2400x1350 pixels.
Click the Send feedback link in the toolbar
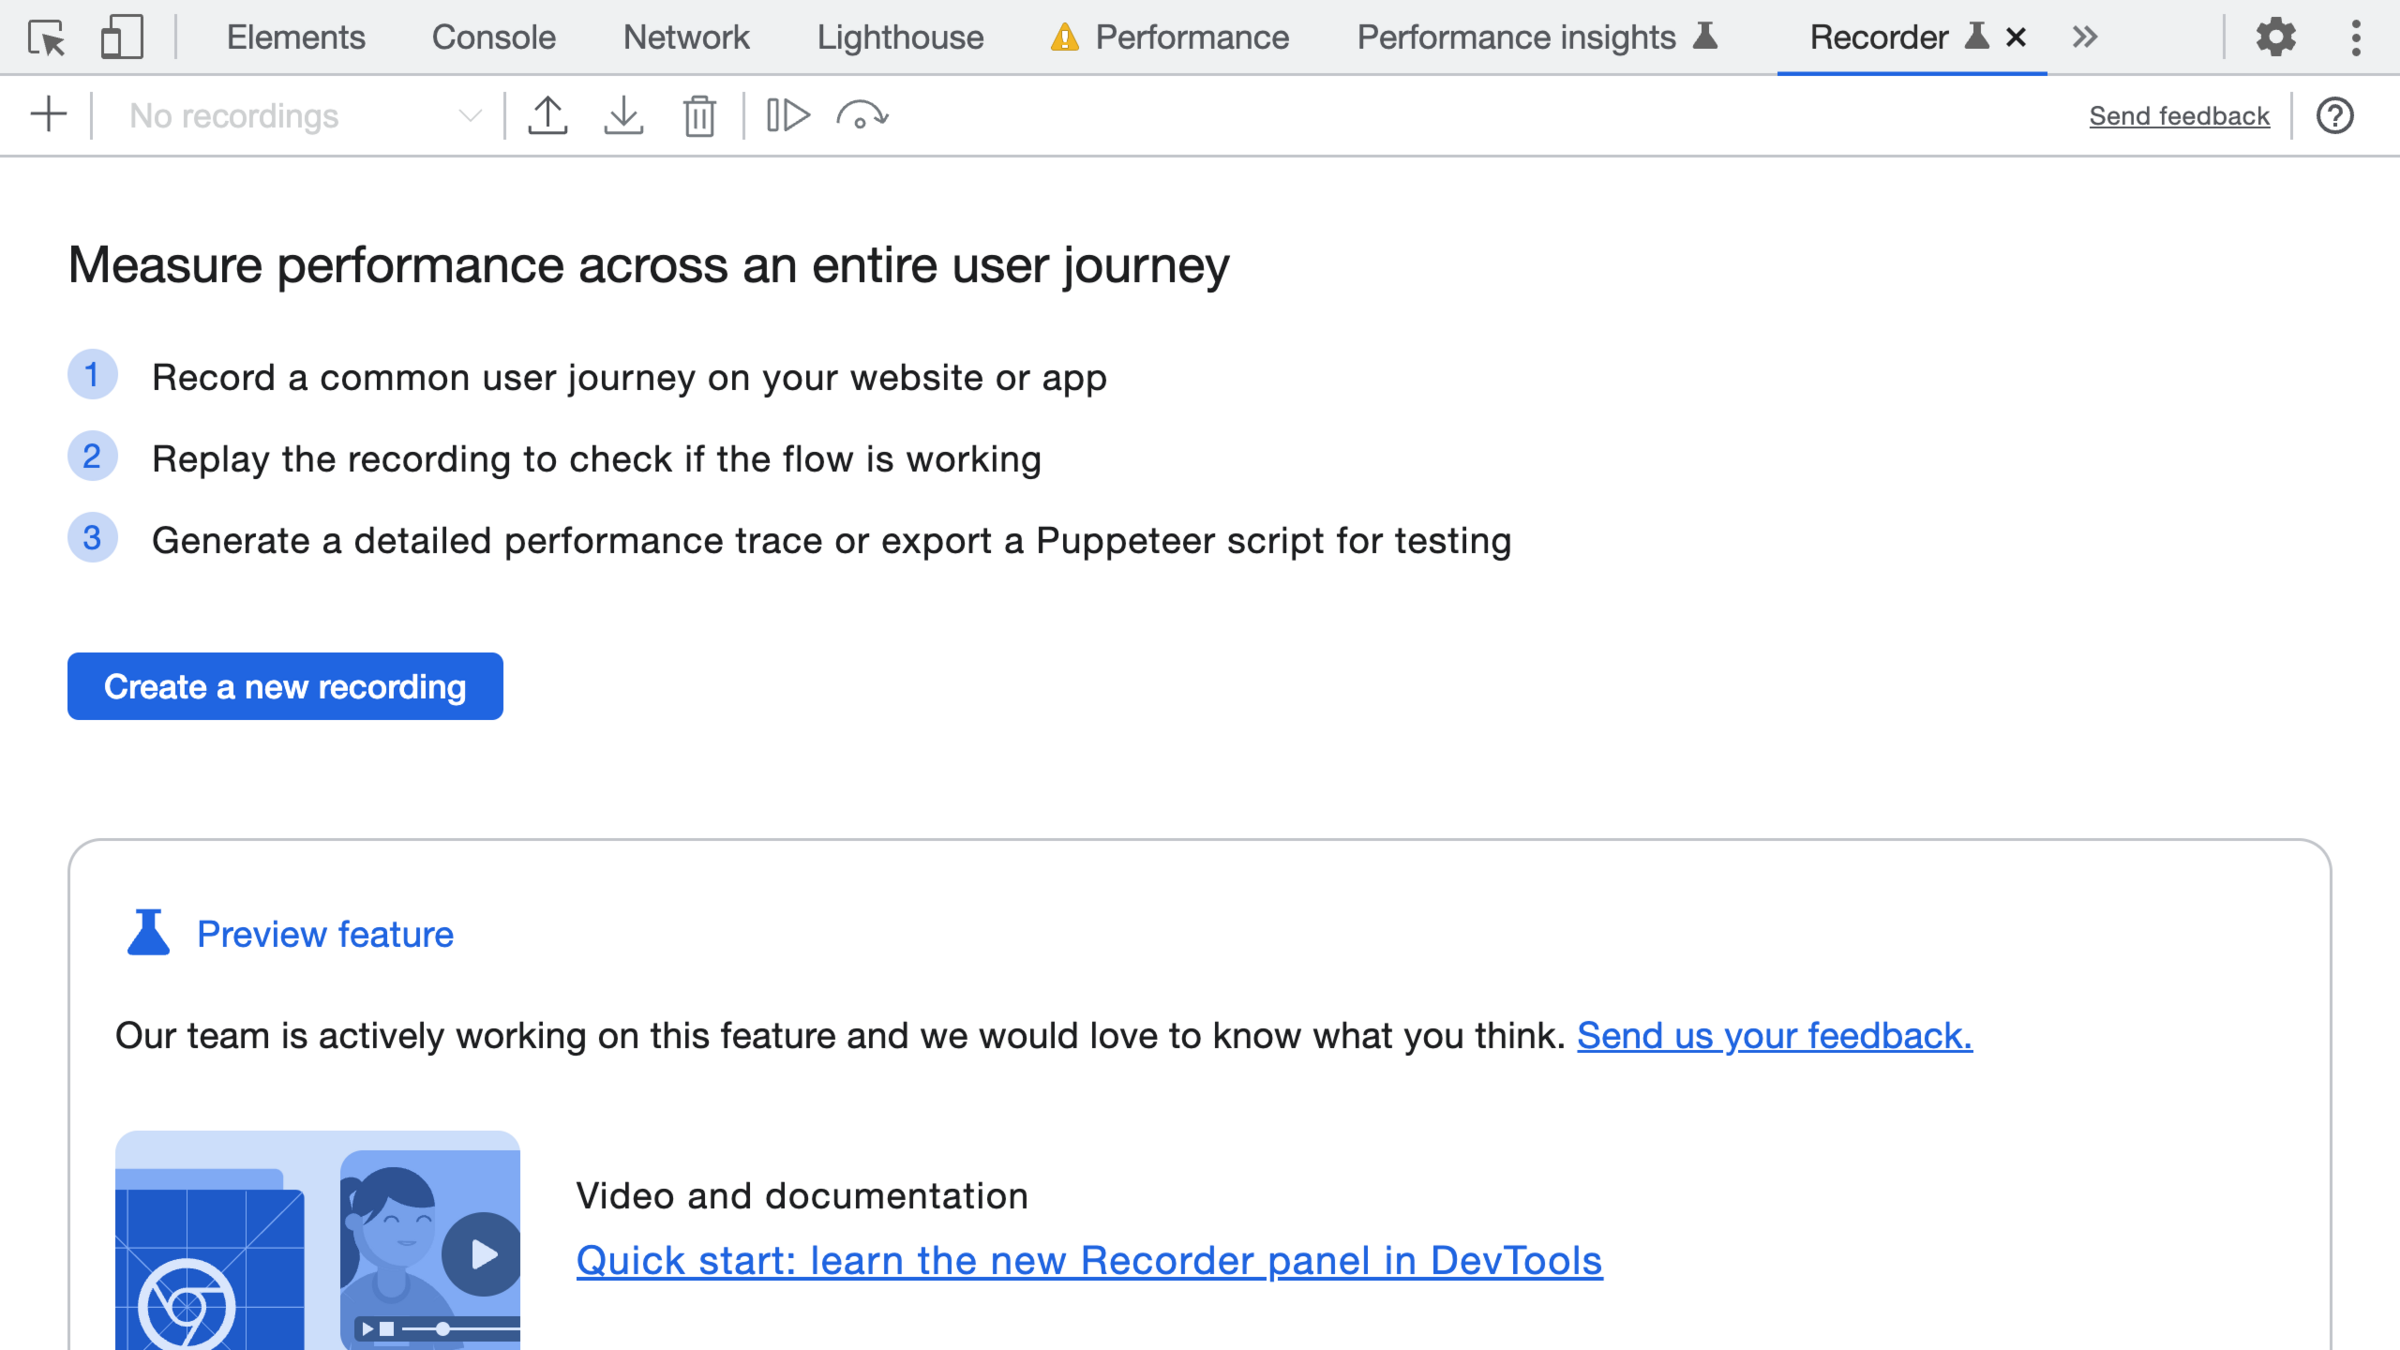click(x=2179, y=116)
